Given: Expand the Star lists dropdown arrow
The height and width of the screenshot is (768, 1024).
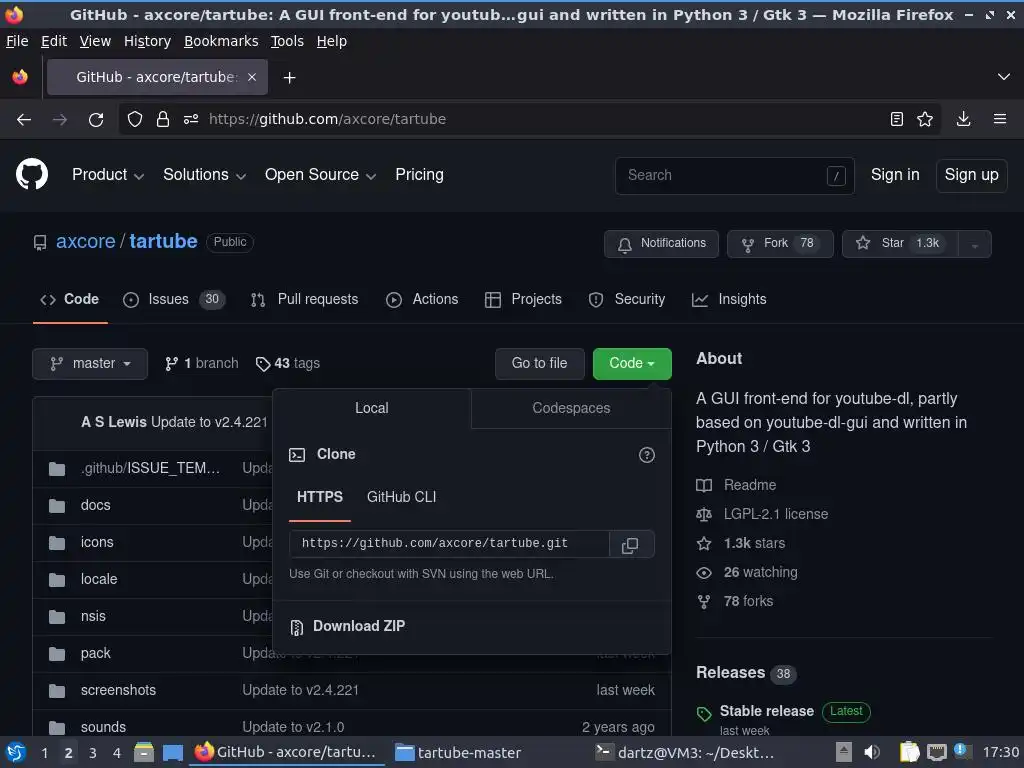Looking at the screenshot, I should tap(974, 244).
